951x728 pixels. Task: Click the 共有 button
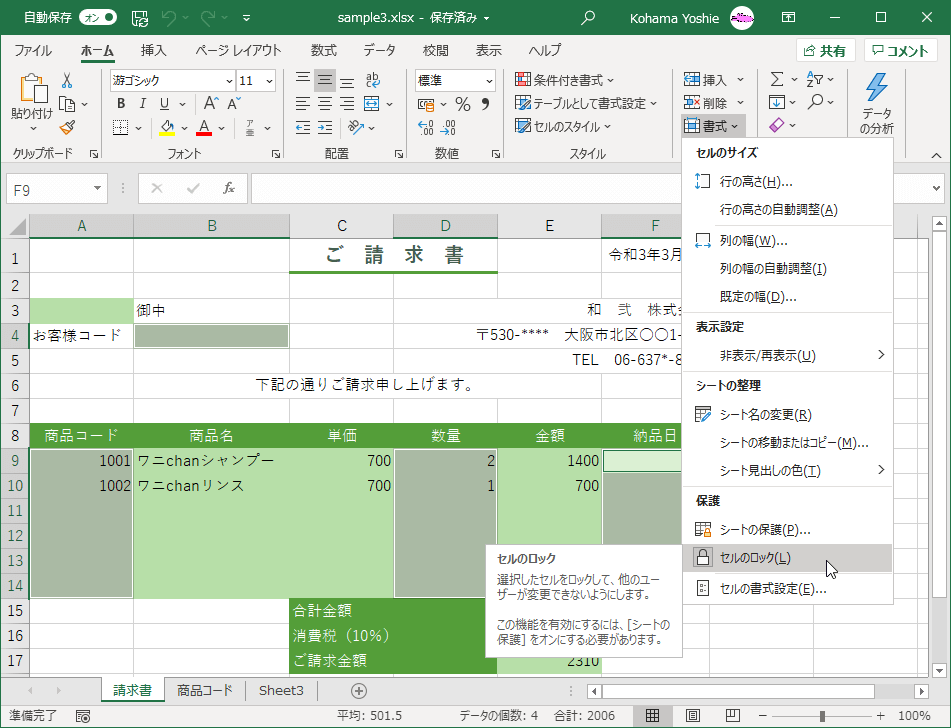(827, 50)
